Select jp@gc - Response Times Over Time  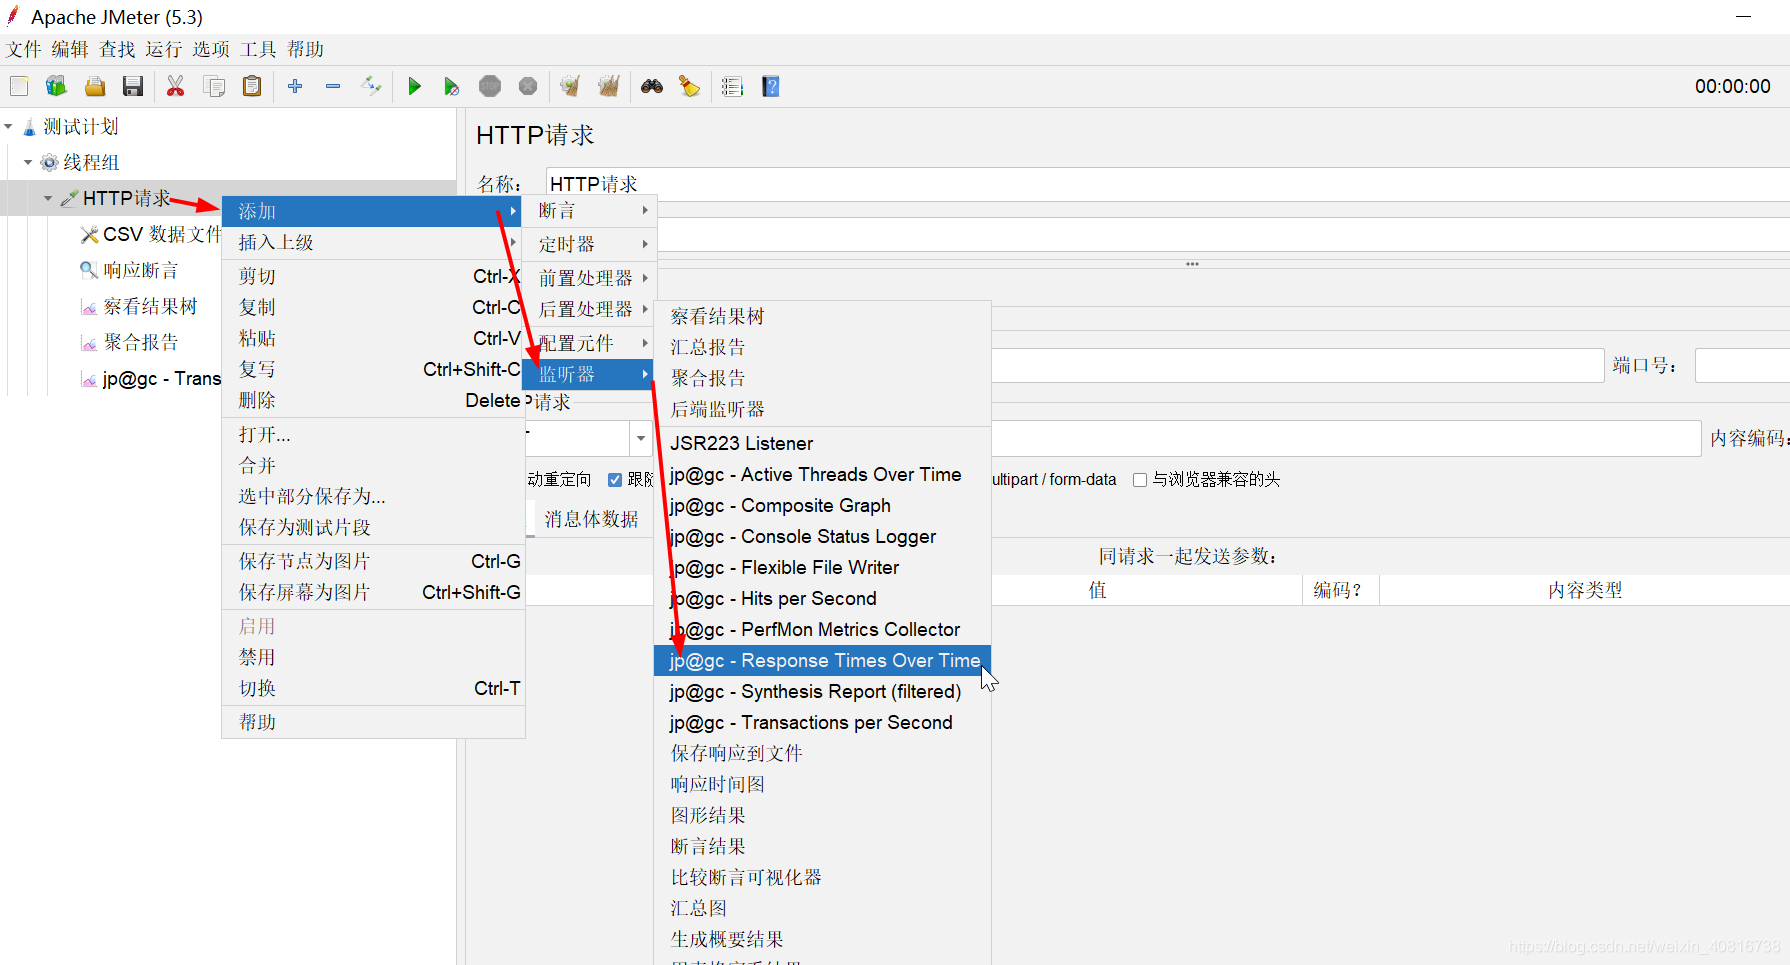tap(822, 661)
